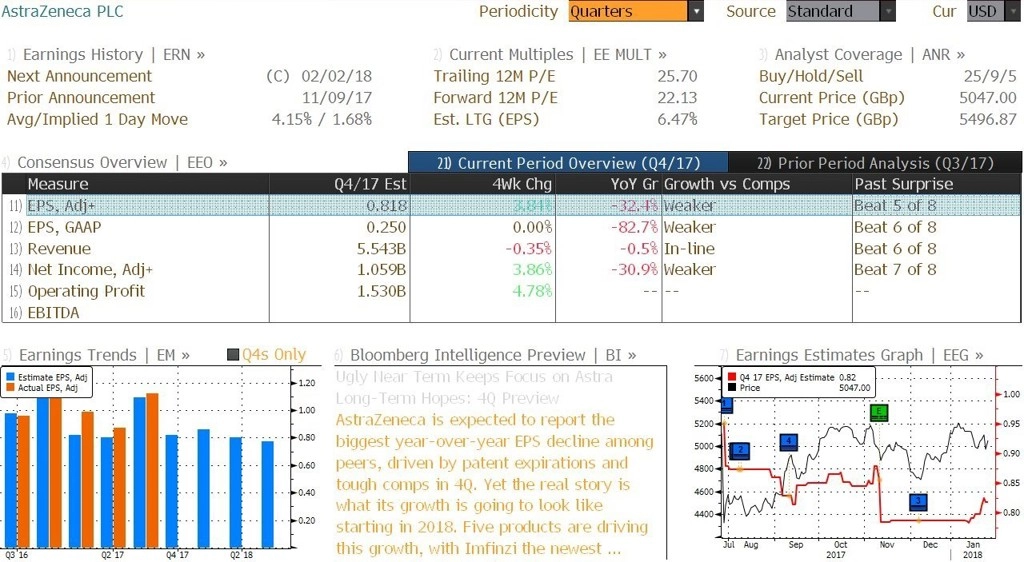Select blue marker 4 on estimates graph
This screenshot has height=562, width=1024.
click(x=789, y=442)
